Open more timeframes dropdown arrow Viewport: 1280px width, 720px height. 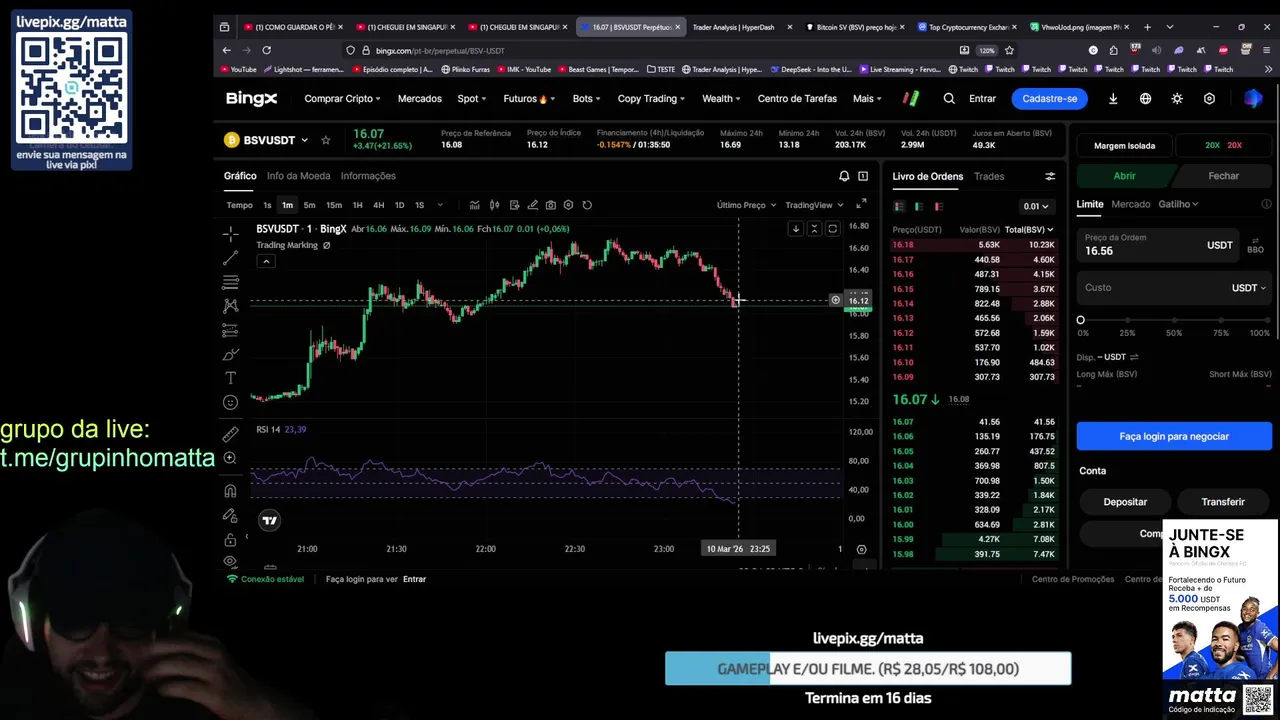[x=440, y=205]
